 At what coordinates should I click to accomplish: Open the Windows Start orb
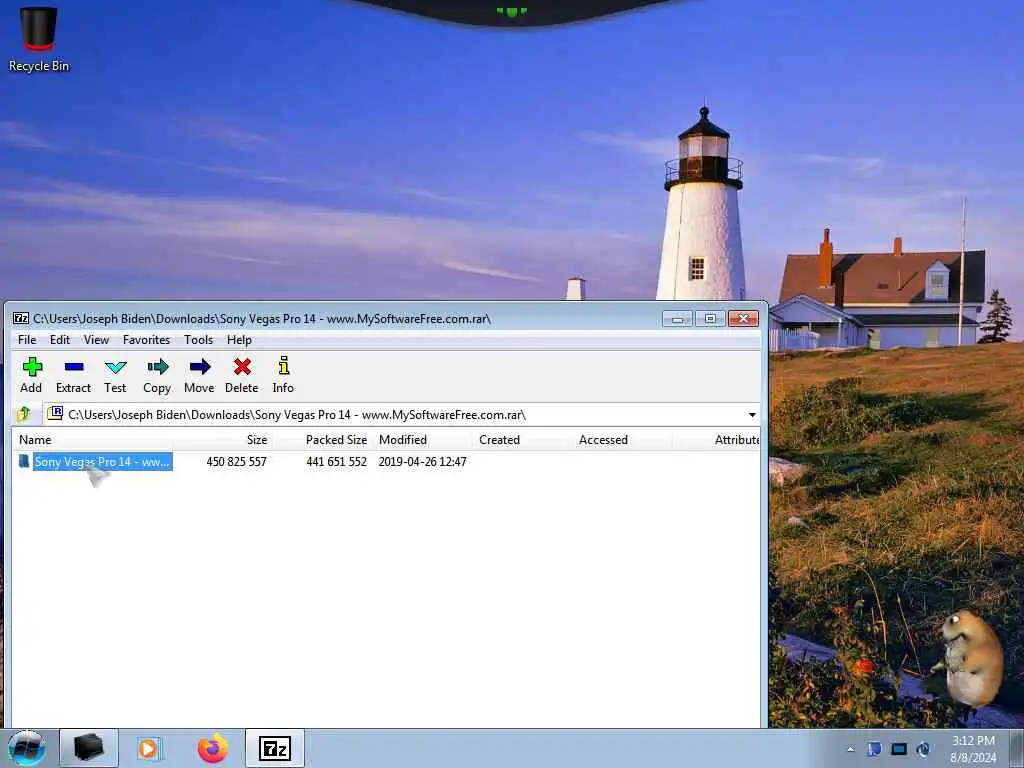27,748
